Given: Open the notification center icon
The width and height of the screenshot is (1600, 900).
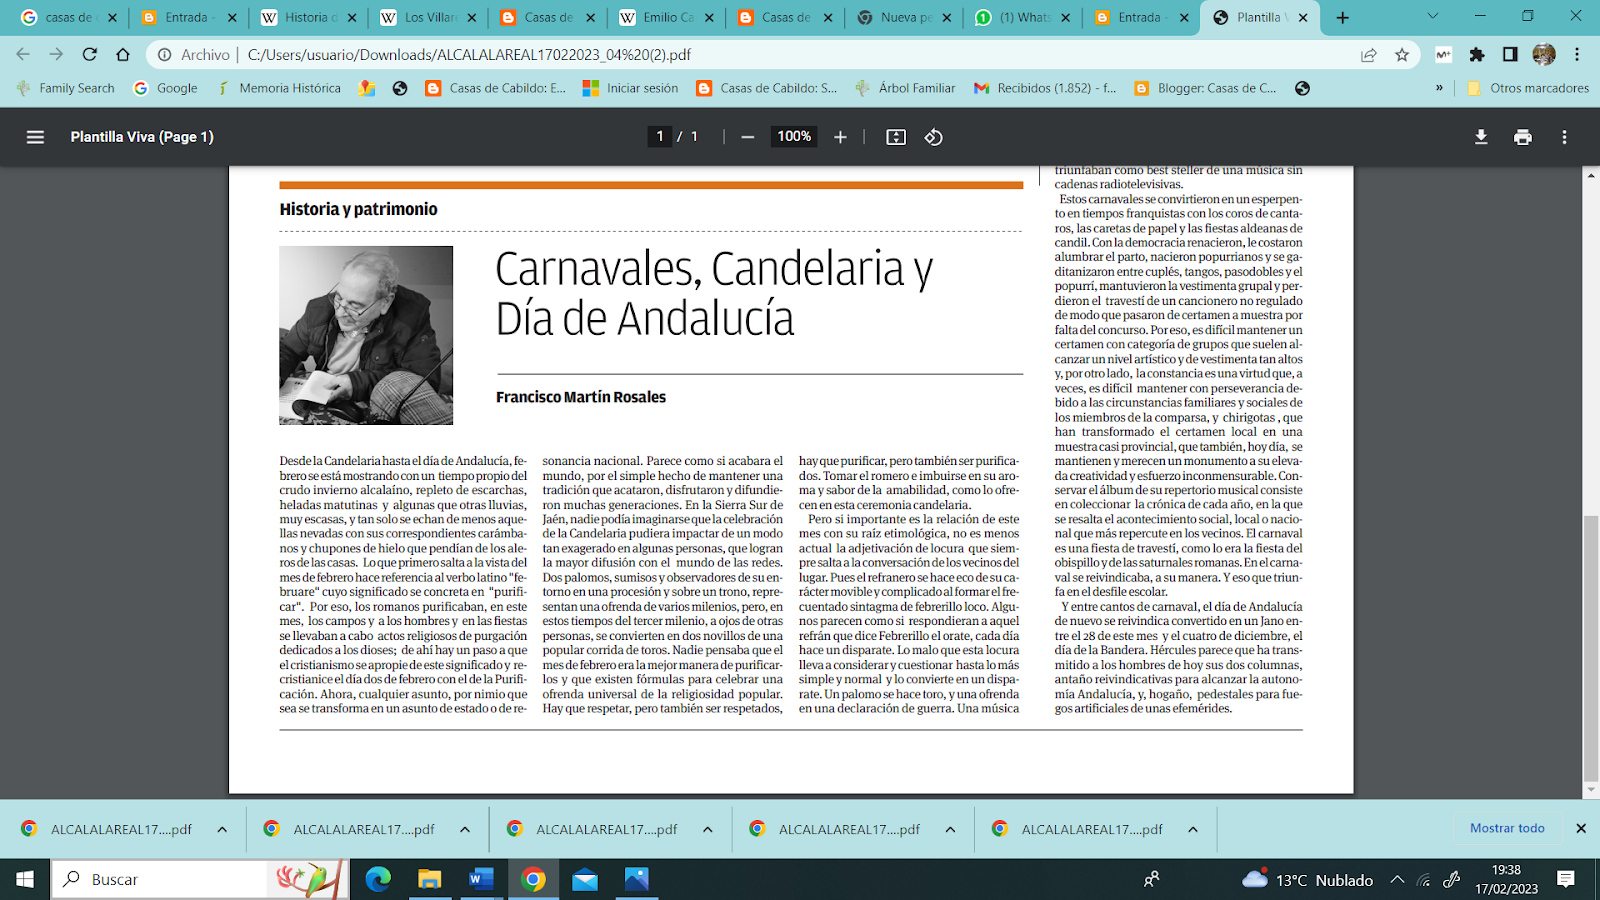Looking at the screenshot, I should 1566,879.
